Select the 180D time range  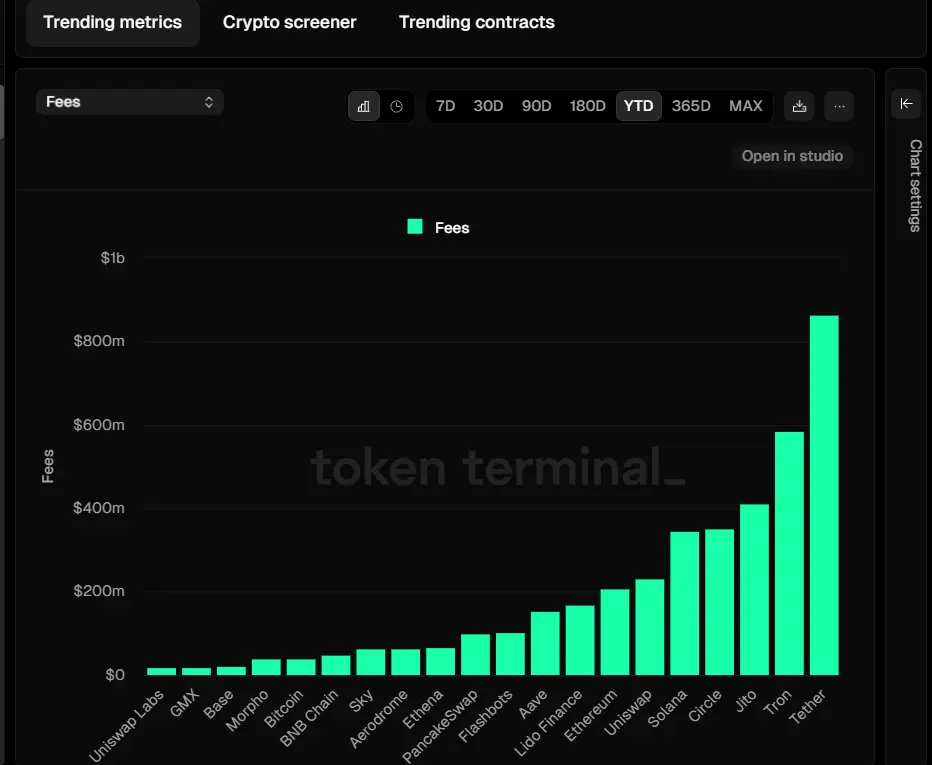[587, 106]
